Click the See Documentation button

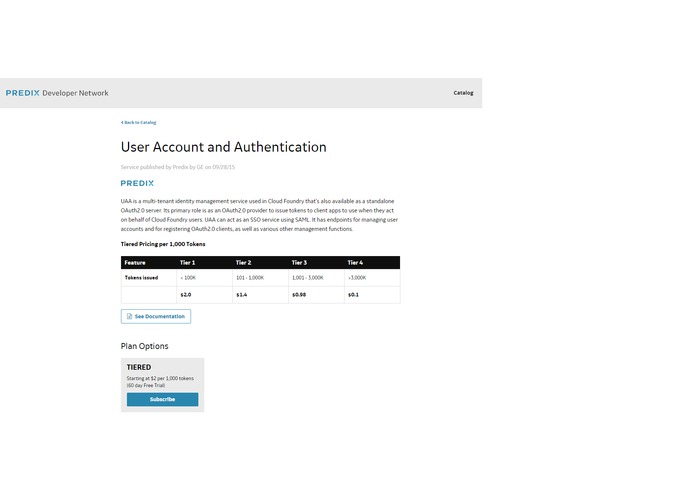(156, 316)
